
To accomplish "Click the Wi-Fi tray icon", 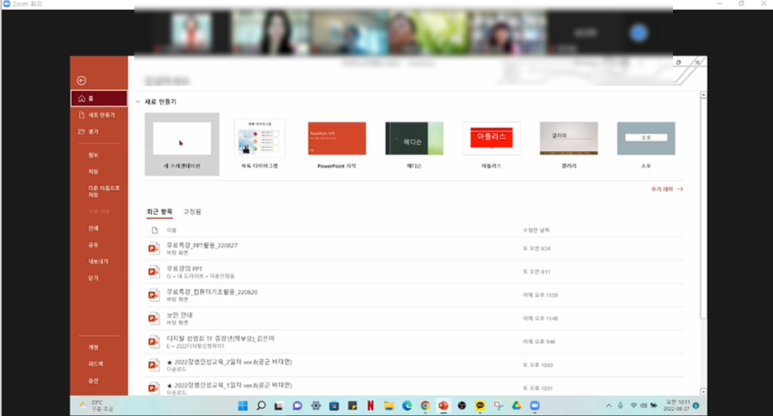I will pos(633,406).
